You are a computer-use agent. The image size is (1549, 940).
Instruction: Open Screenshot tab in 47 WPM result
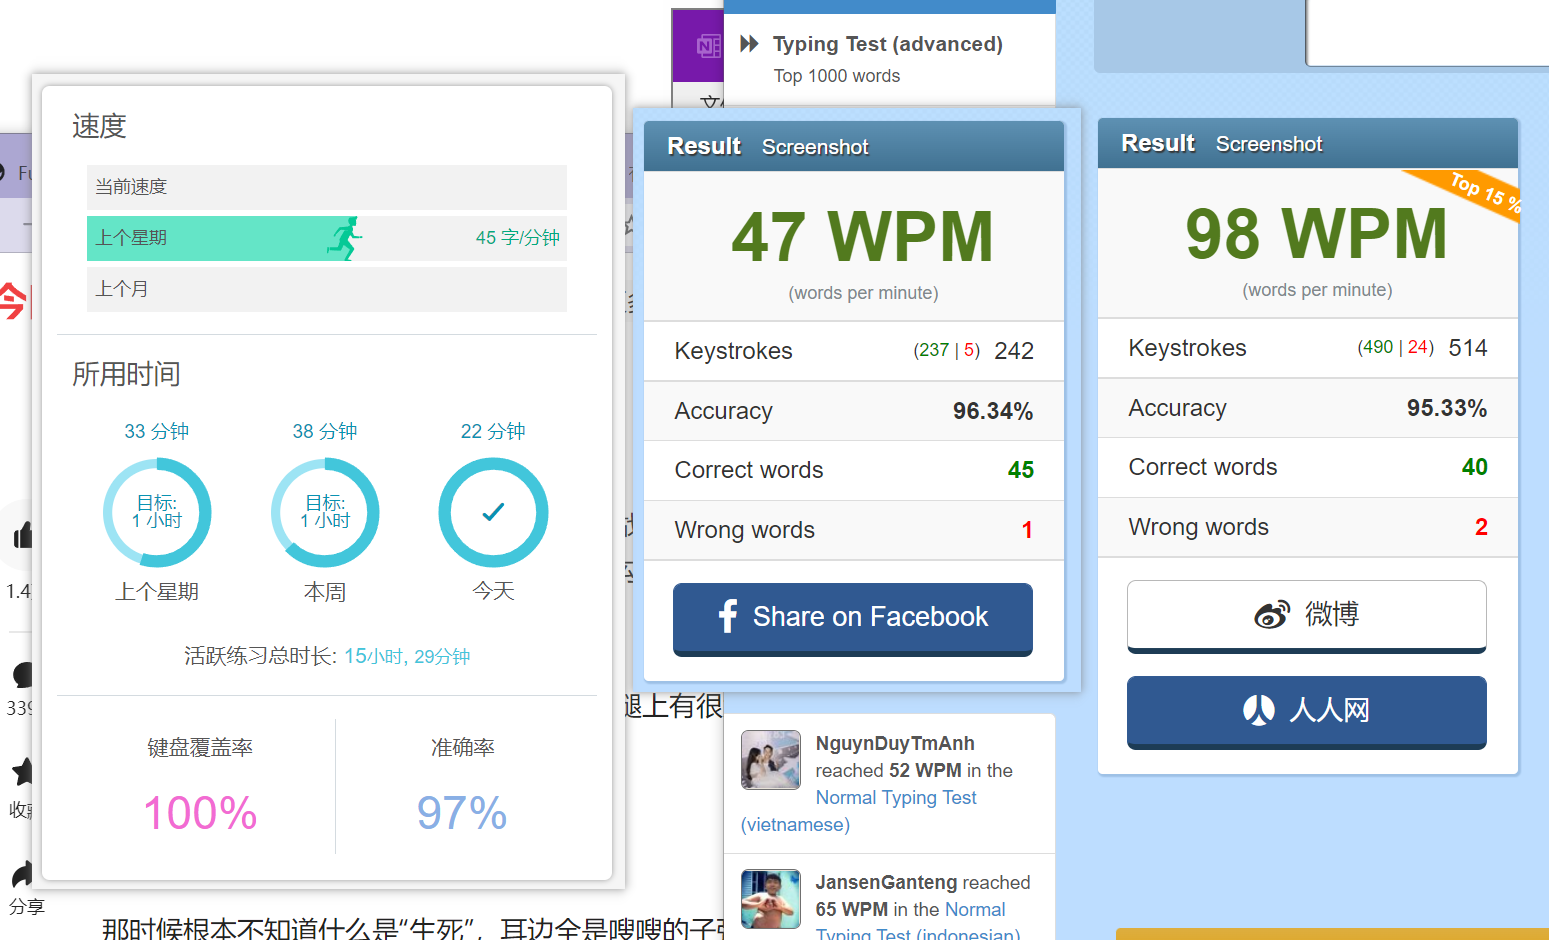pos(815,147)
